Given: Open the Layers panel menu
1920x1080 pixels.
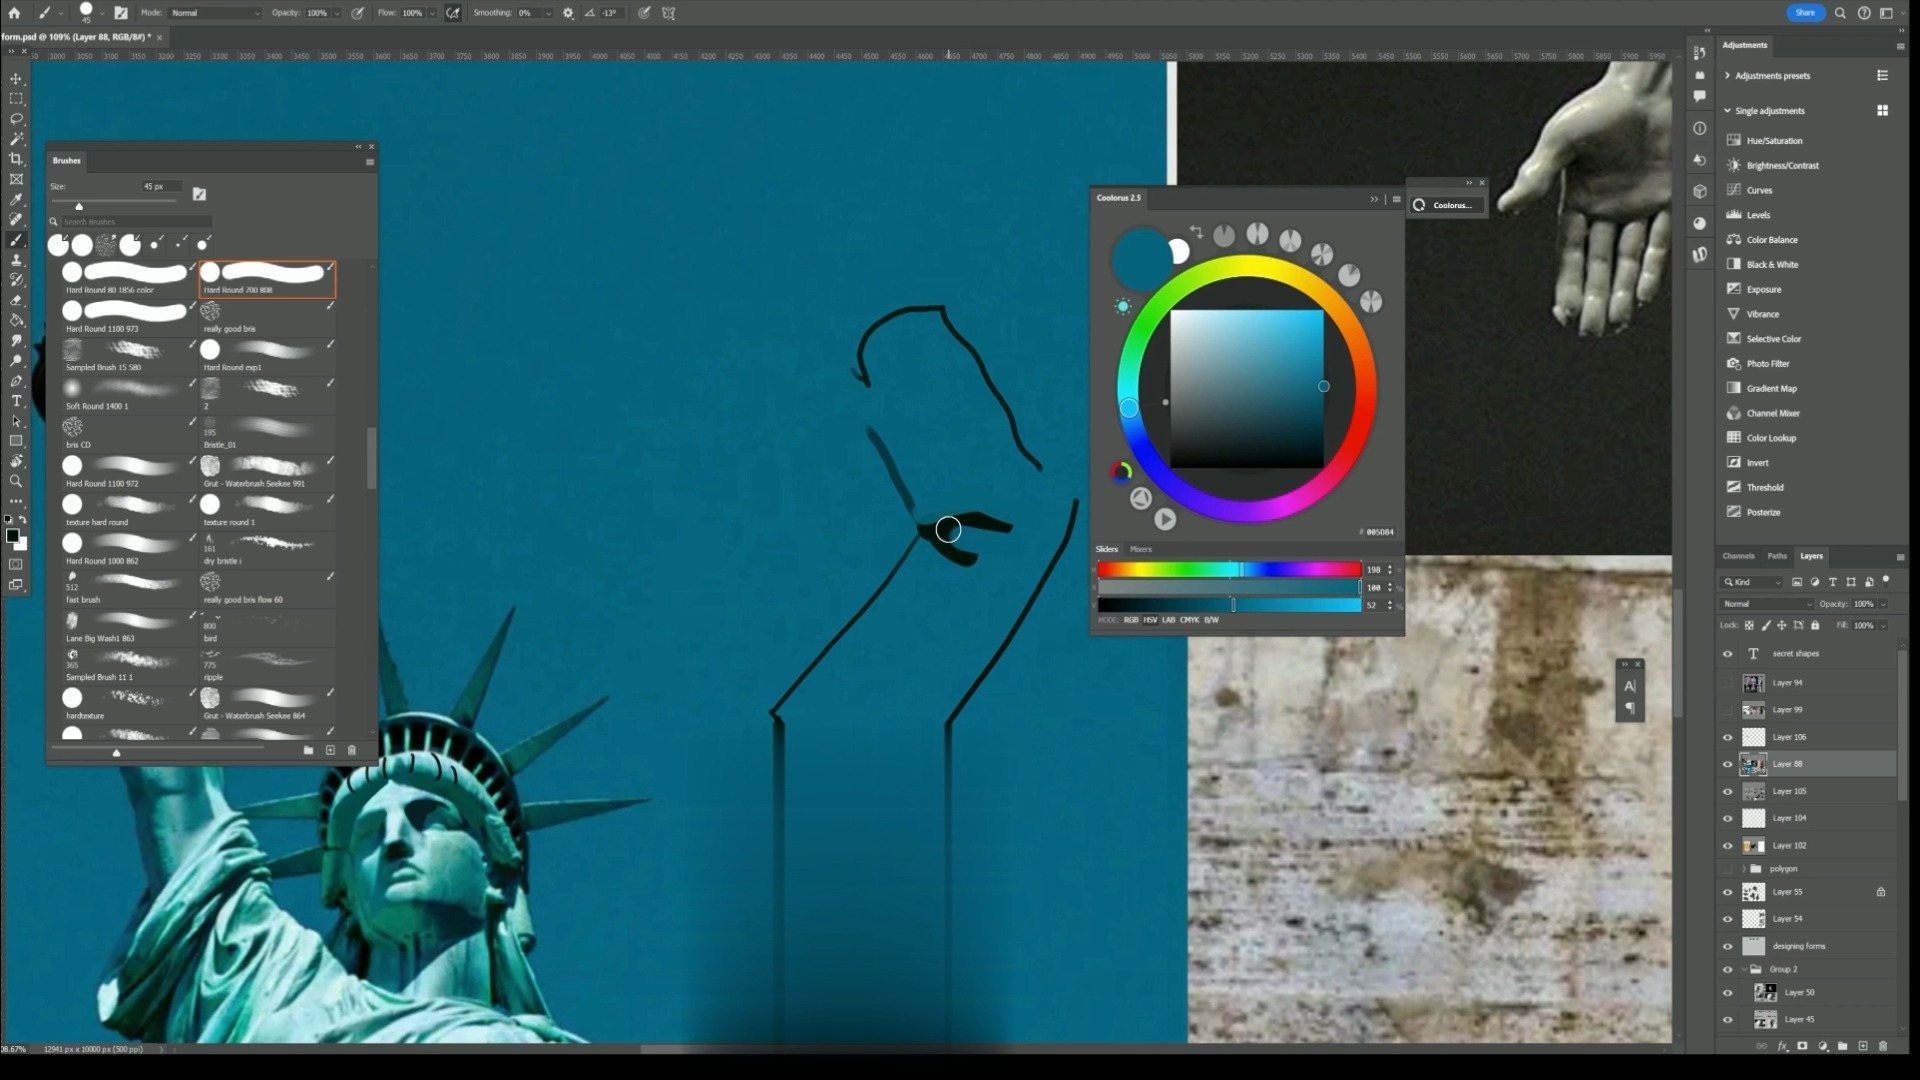Looking at the screenshot, I should [1900, 557].
